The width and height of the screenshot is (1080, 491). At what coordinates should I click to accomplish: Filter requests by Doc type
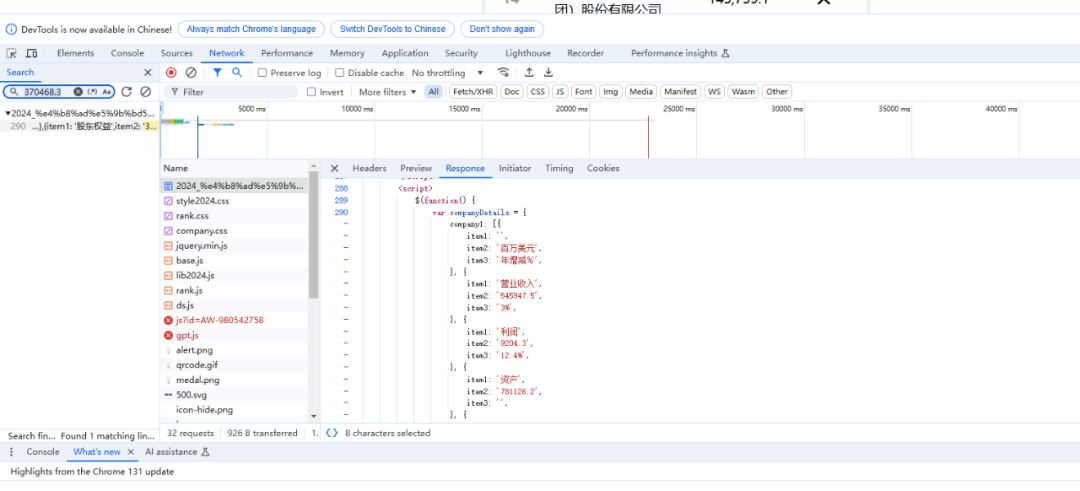pos(512,92)
